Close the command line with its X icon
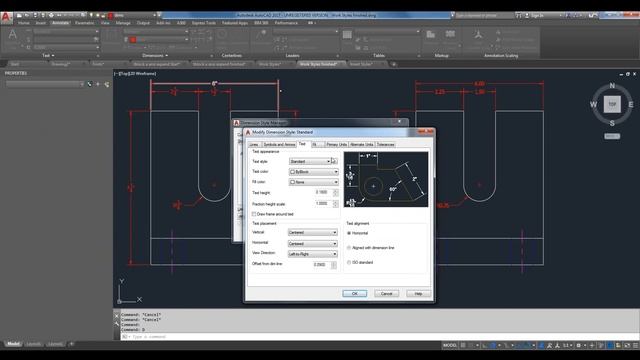The height and width of the screenshot is (360, 640). pyautogui.click(x=117, y=315)
